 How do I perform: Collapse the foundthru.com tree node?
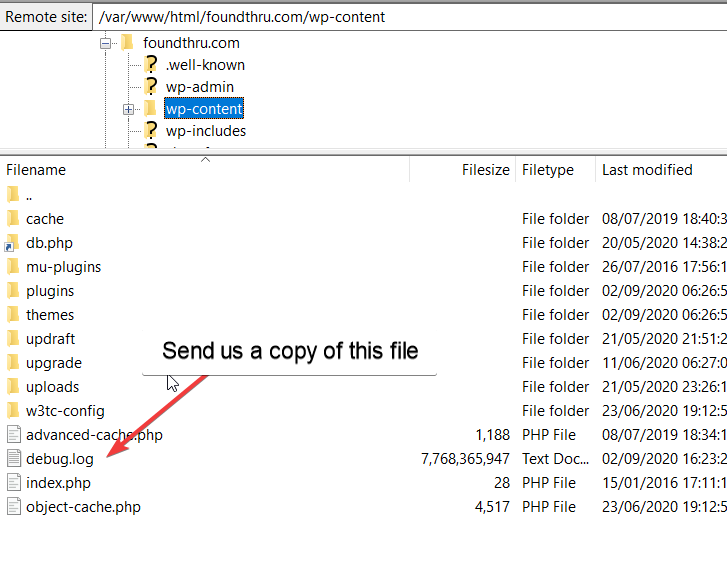[105, 44]
